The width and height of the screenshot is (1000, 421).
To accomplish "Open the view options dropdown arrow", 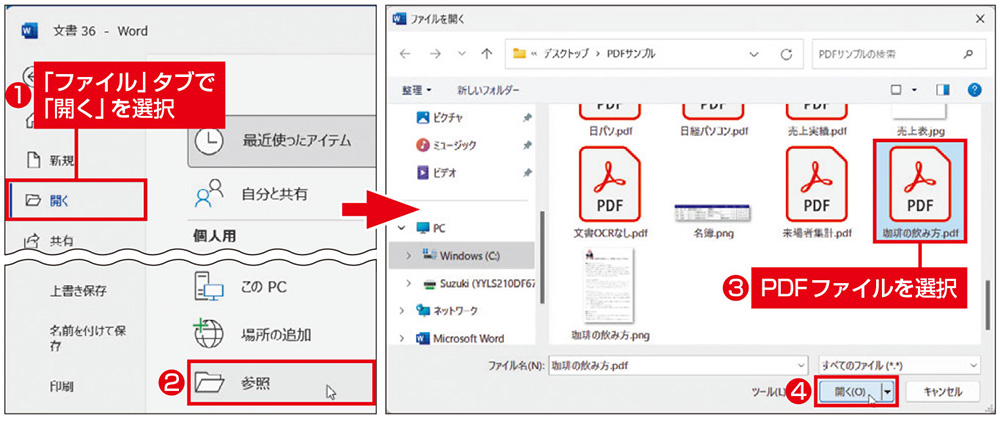I will click(914, 90).
